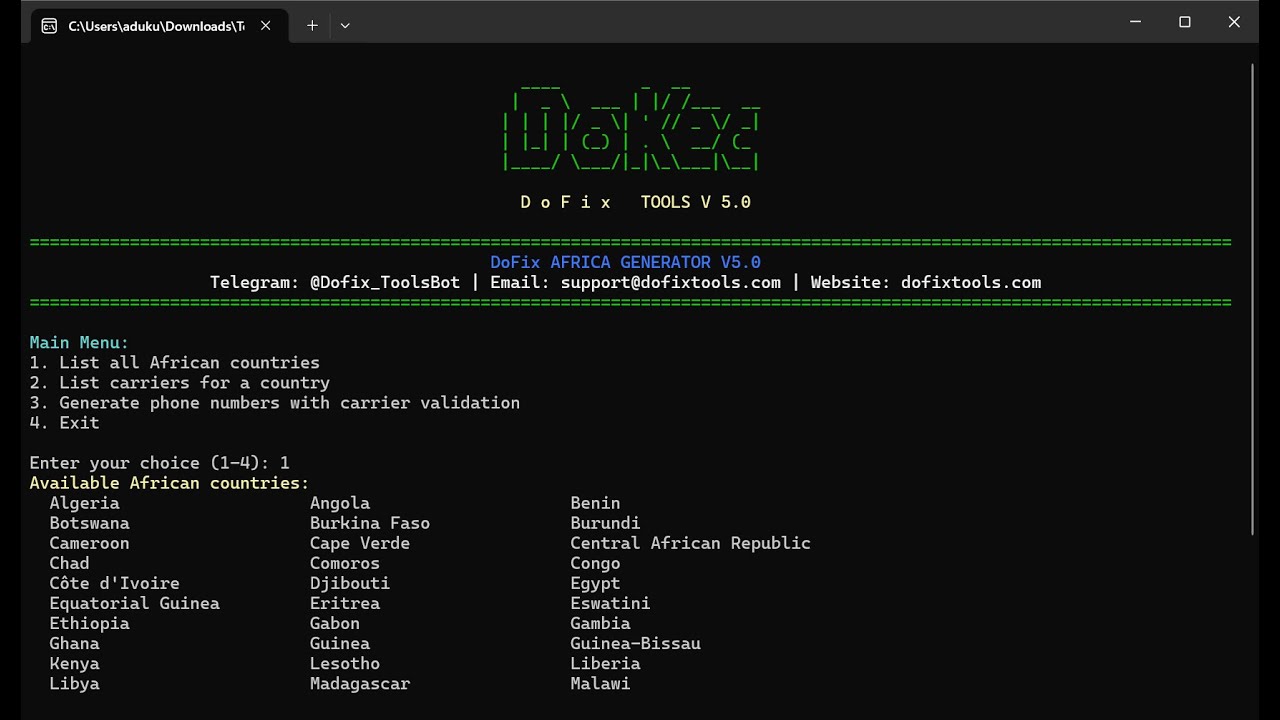Image resolution: width=1280 pixels, height=720 pixels.
Task: Click Congo in the country list
Action: click(595, 563)
